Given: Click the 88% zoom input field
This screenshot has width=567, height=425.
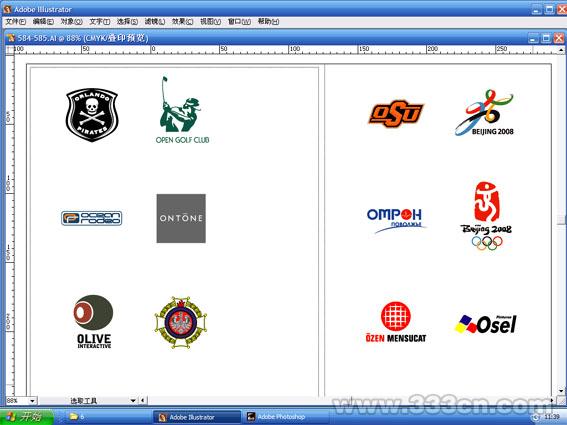Looking at the screenshot, I should click(17, 400).
